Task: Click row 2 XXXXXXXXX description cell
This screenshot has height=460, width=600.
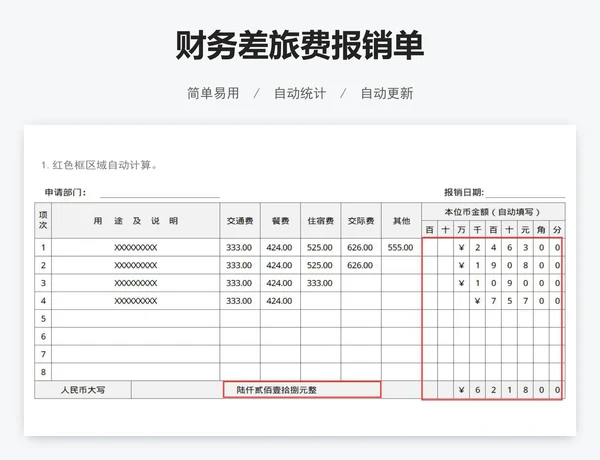Action: (136, 265)
